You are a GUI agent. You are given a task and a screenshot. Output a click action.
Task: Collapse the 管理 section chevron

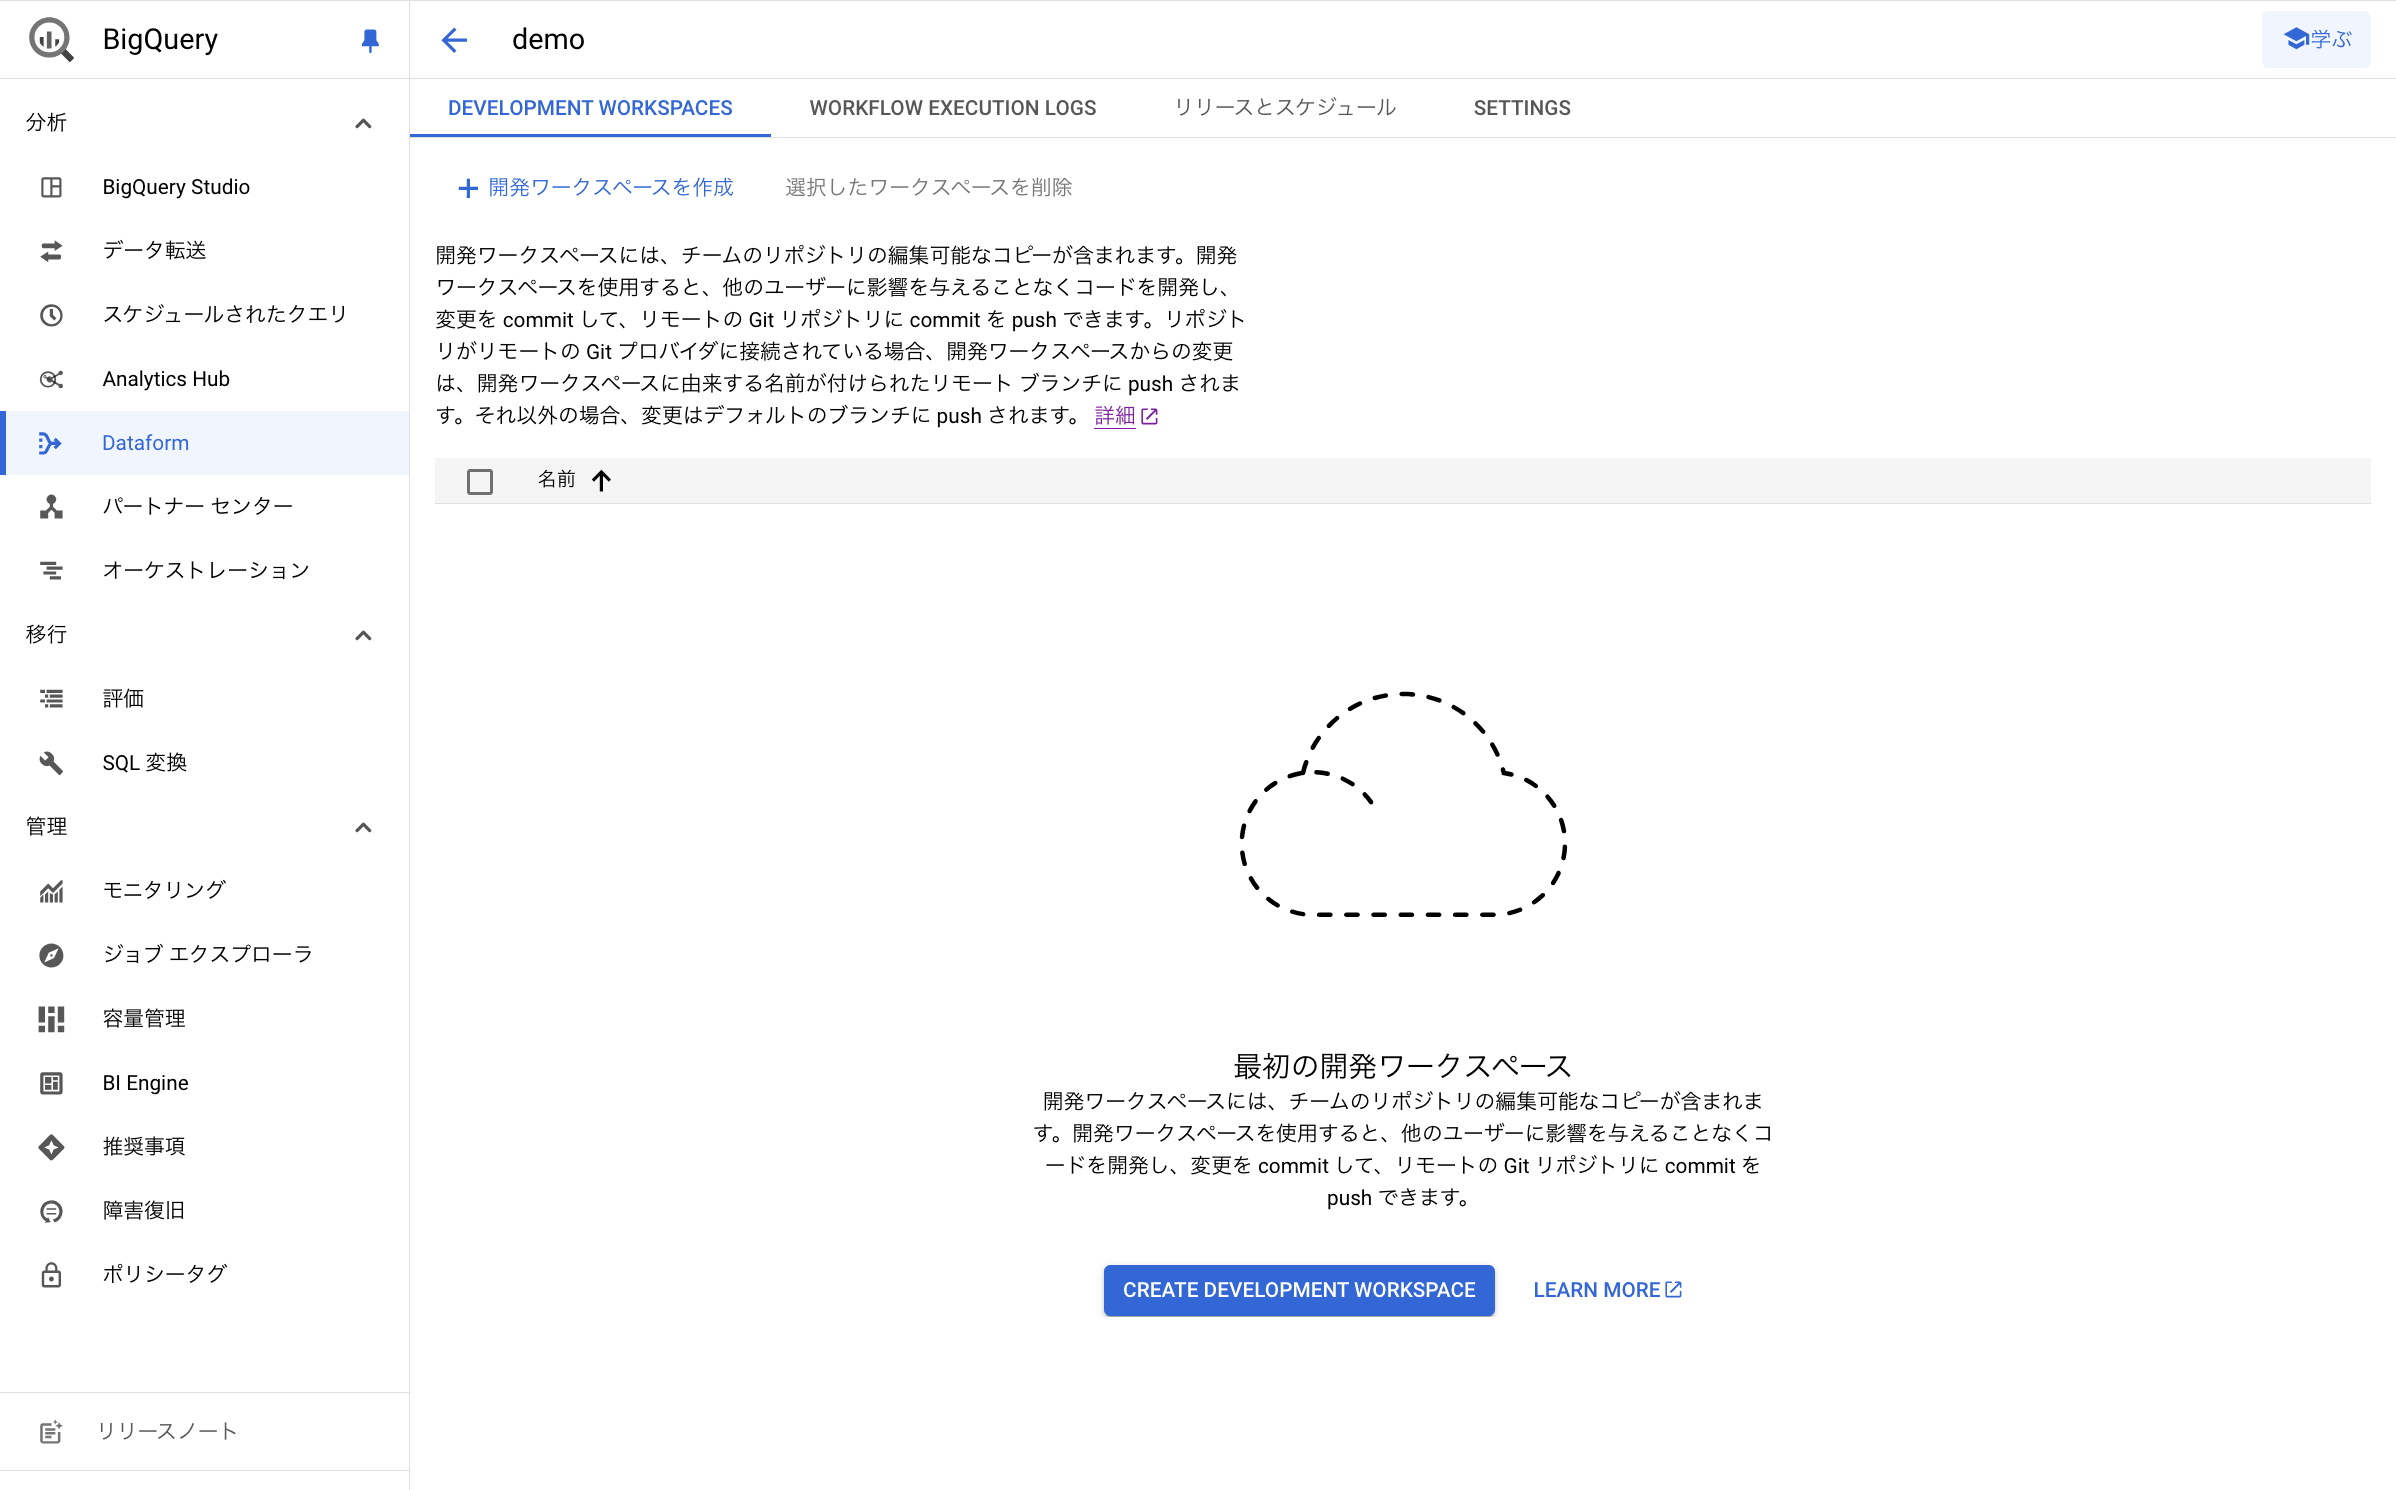pos(363,828)
